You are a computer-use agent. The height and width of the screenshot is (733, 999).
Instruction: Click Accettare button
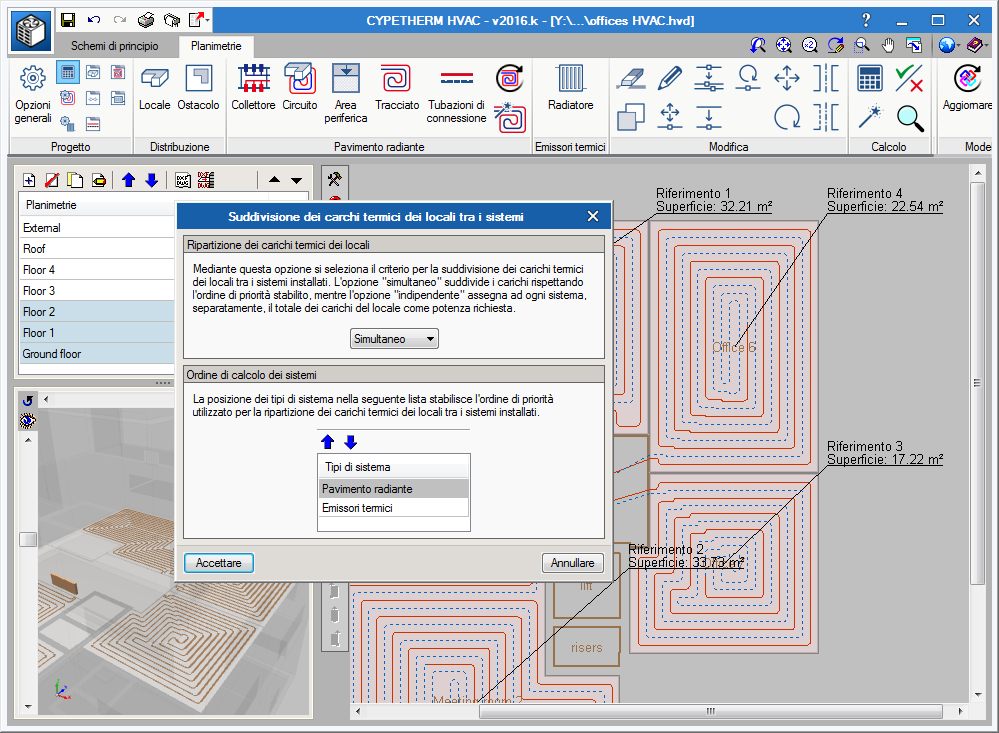pyautogui.click(x=219, y=563)
